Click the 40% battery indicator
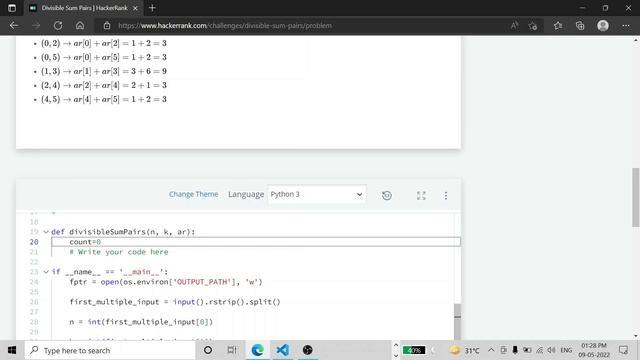The image size is (640, 360). click(414, 350)
